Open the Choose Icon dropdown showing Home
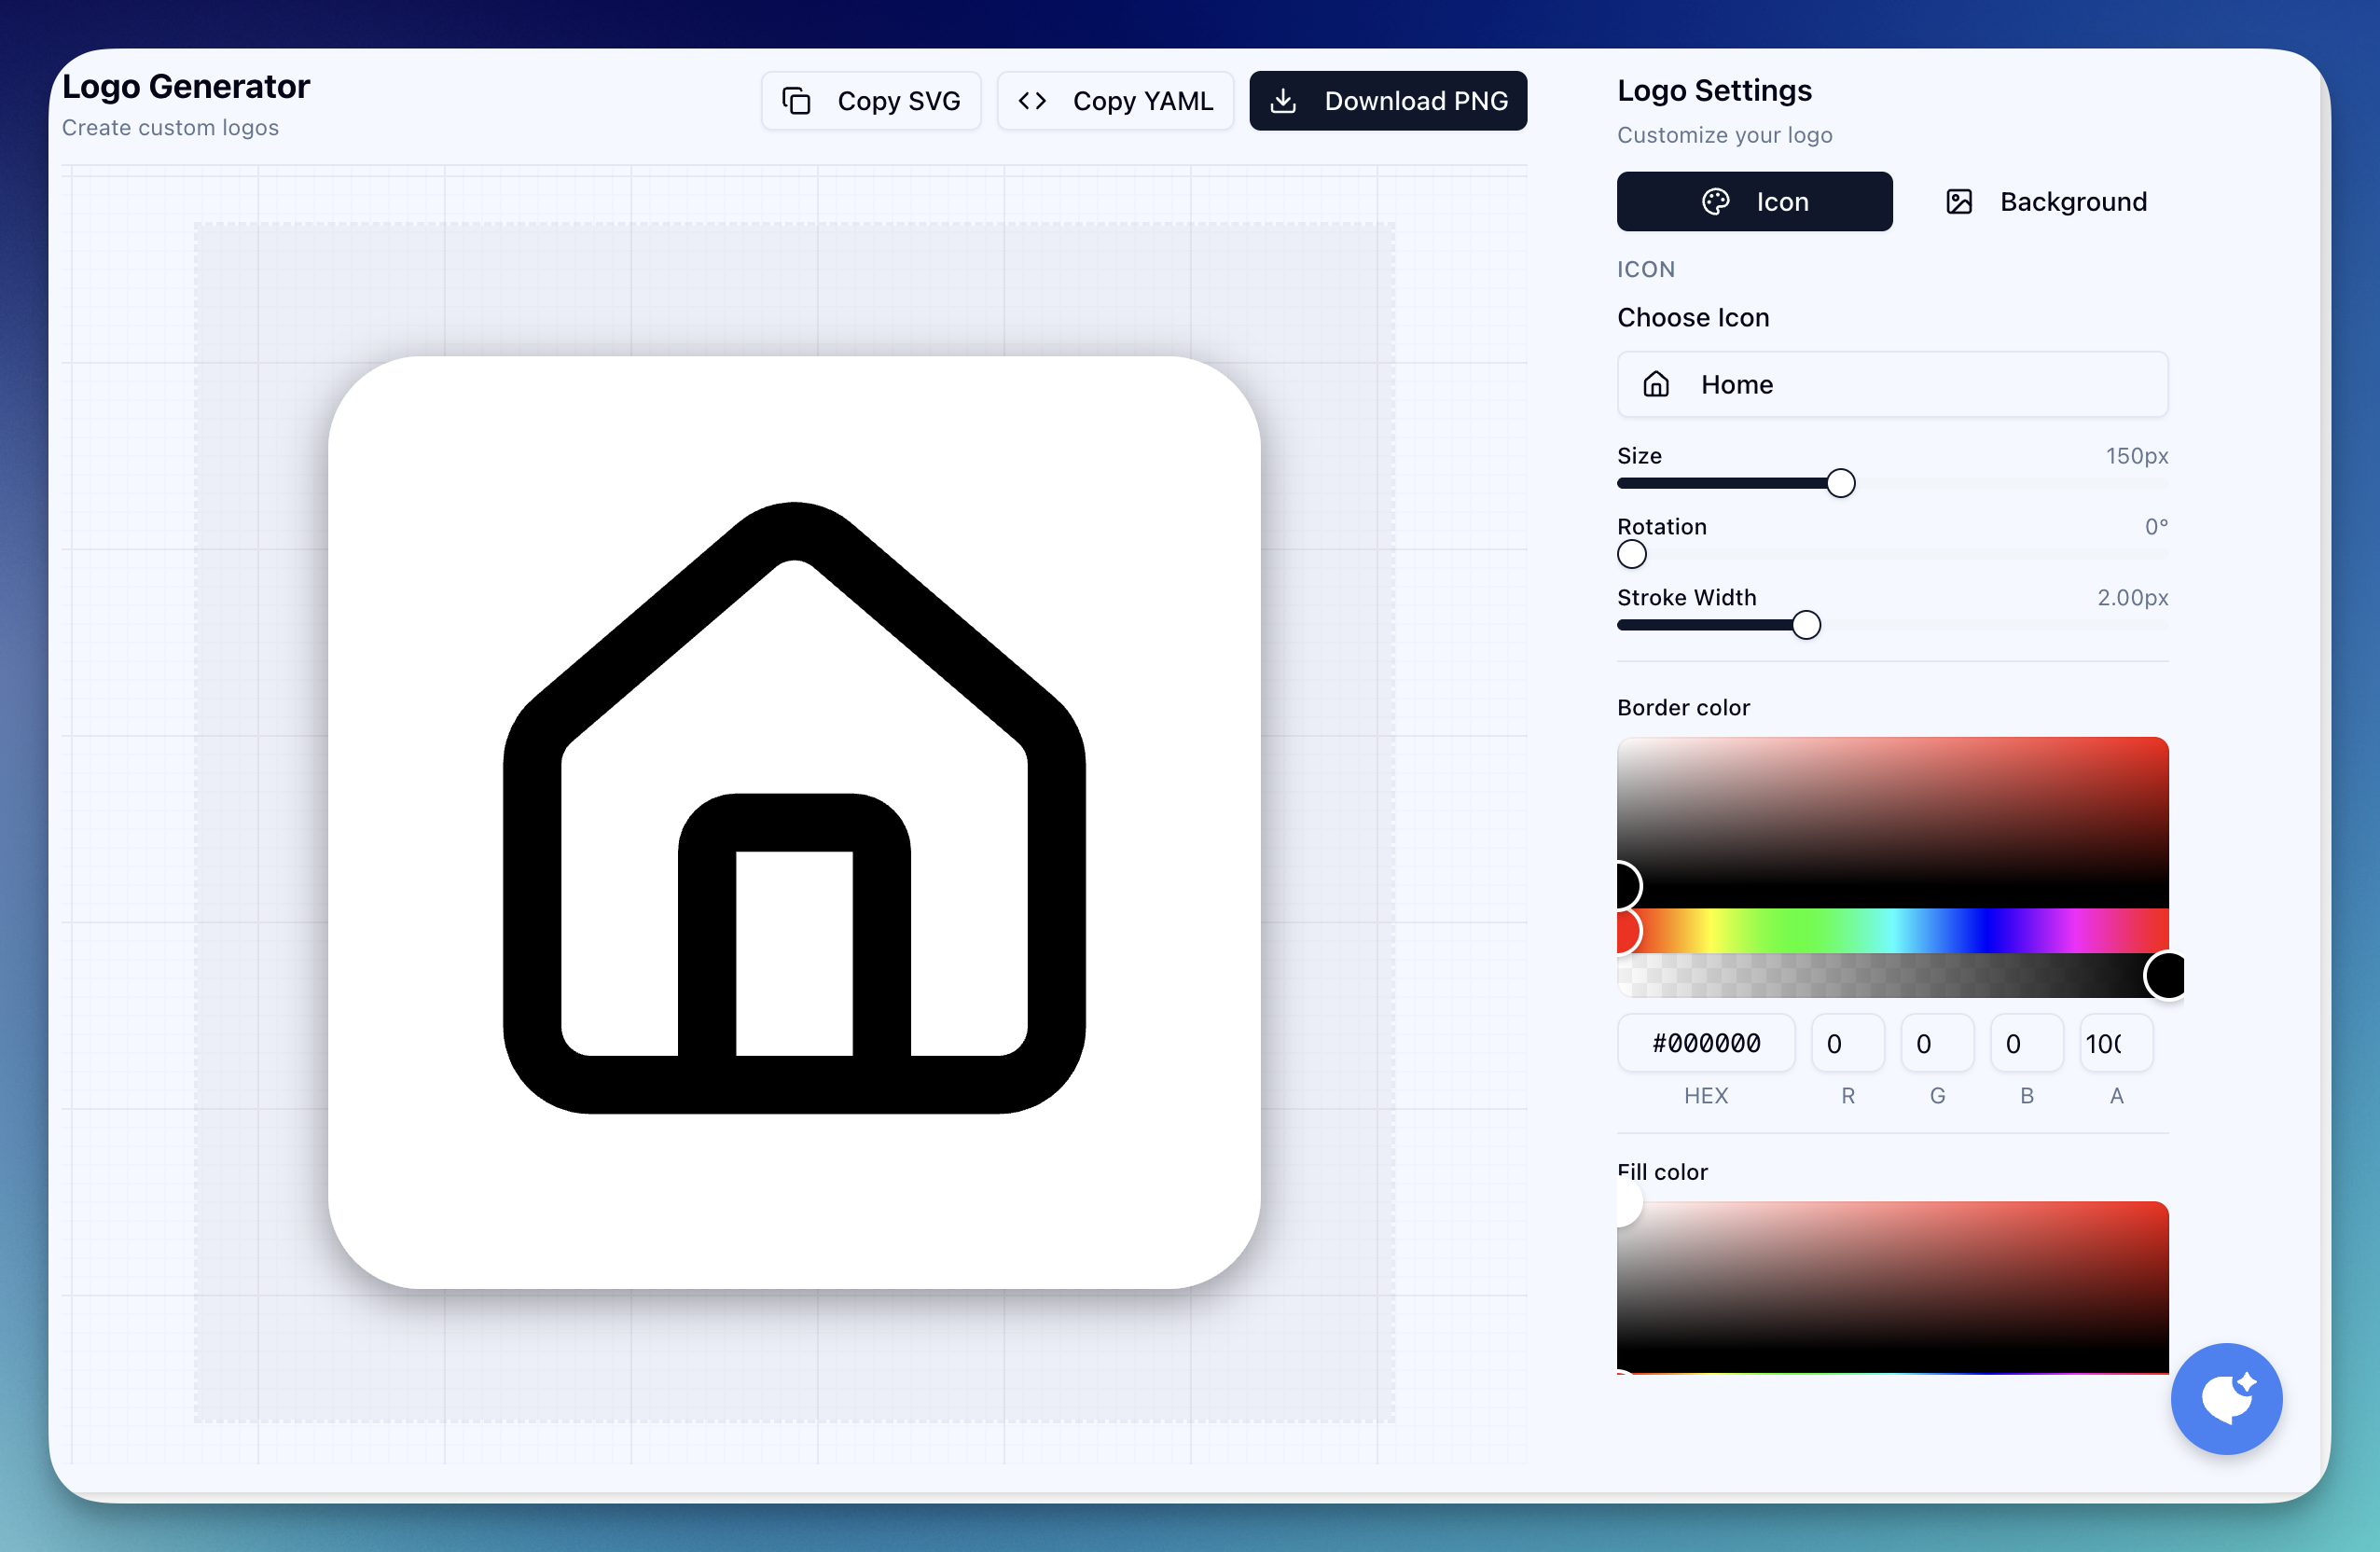 pos(1891,384)
